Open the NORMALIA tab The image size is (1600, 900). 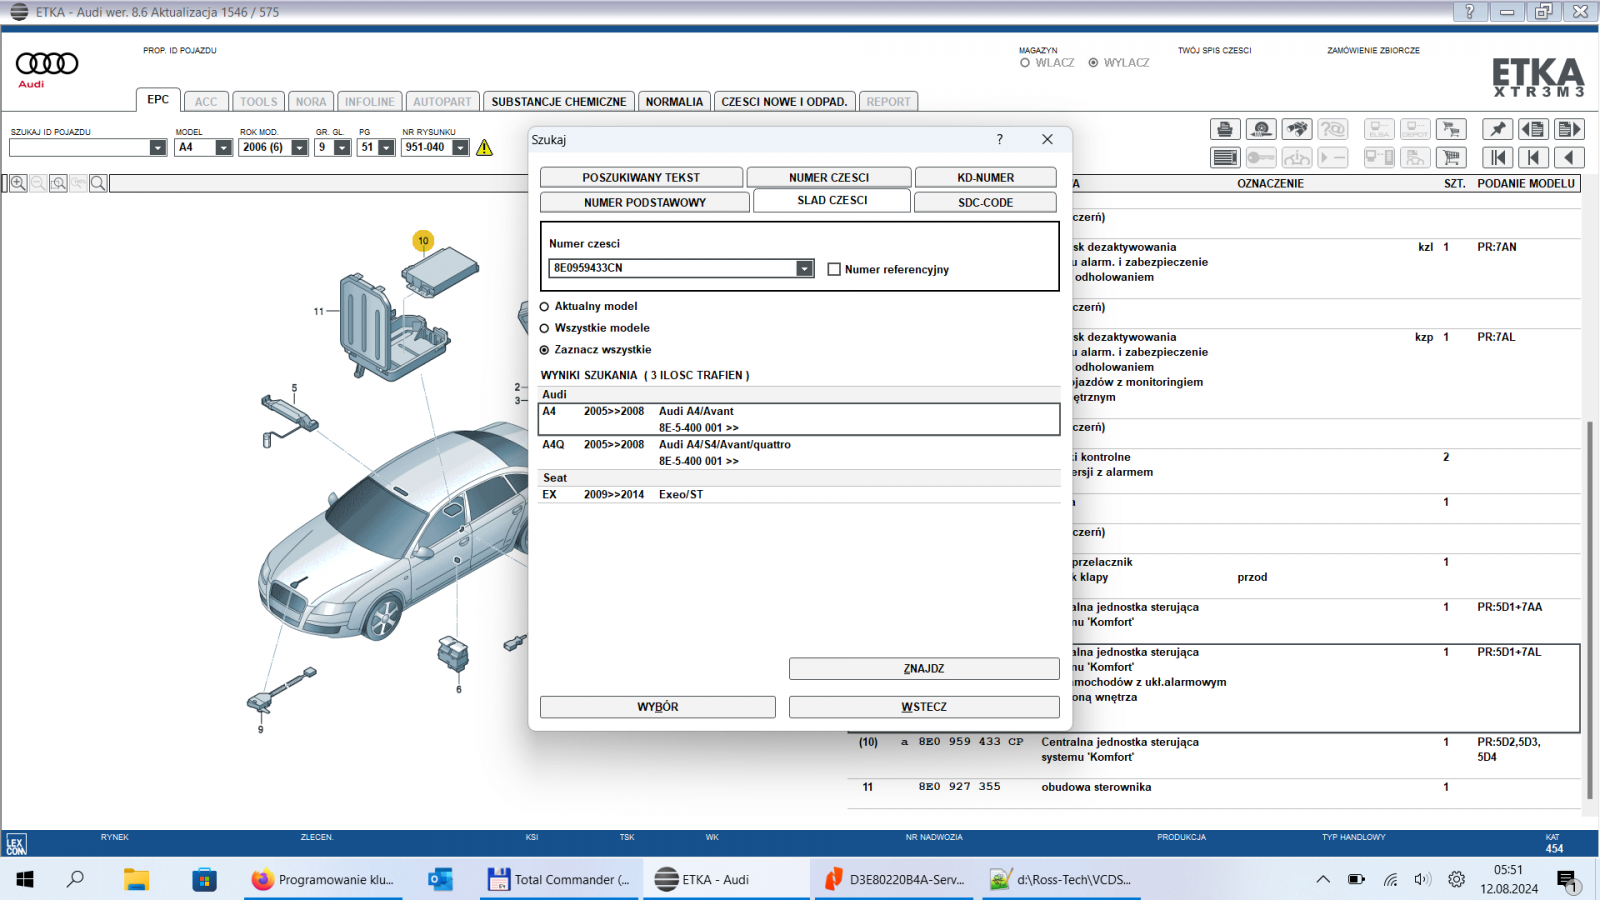pyautogui.click(x=674, y=101)
